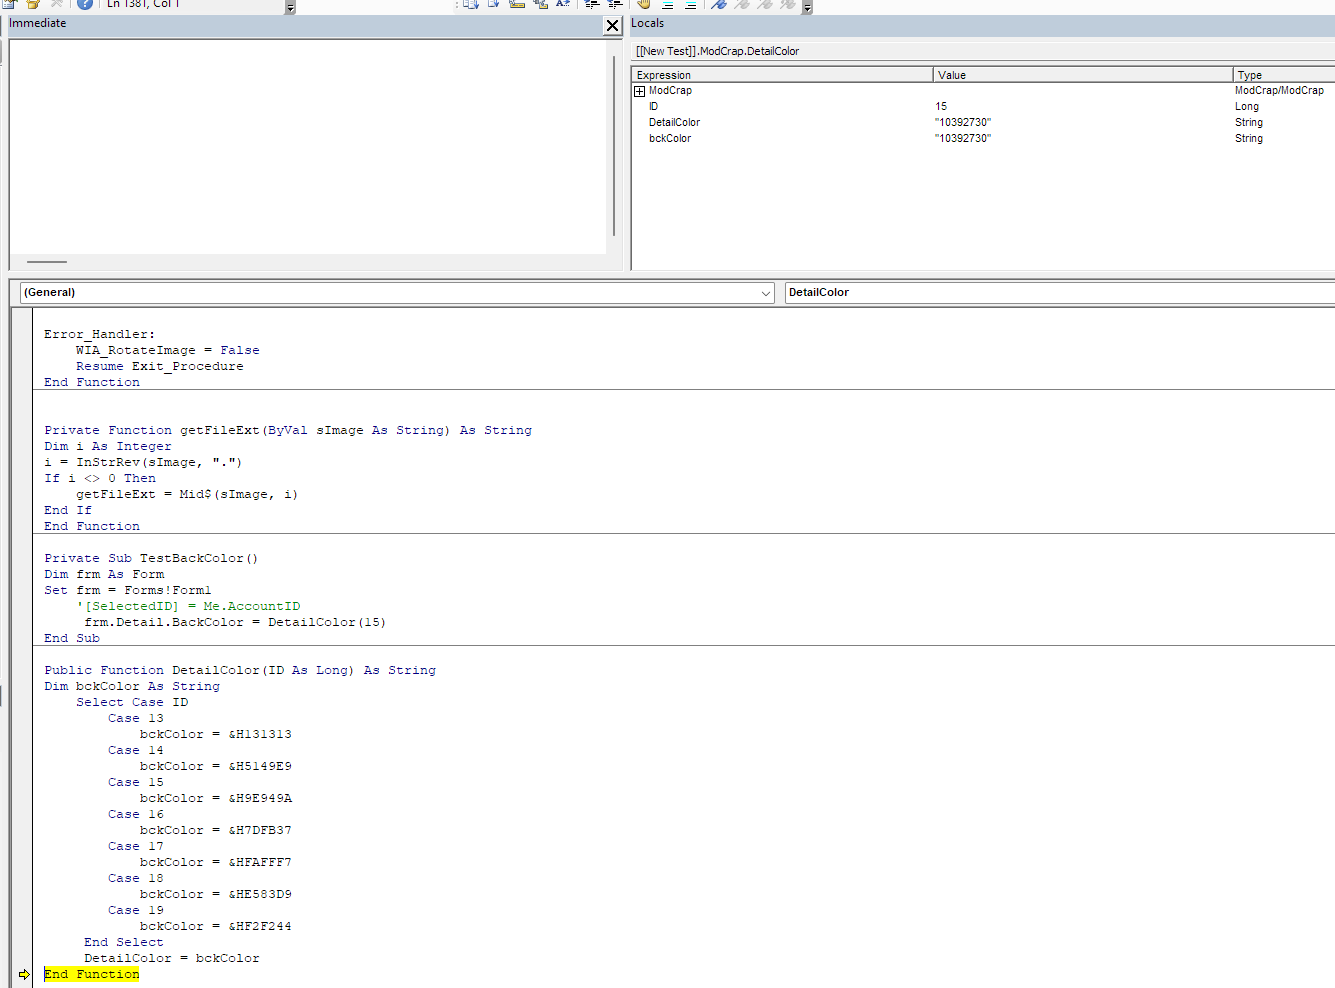Click the bckColor = &HE583D9 line
This screenshot has height=988, width=1335.
click(216, 895)
